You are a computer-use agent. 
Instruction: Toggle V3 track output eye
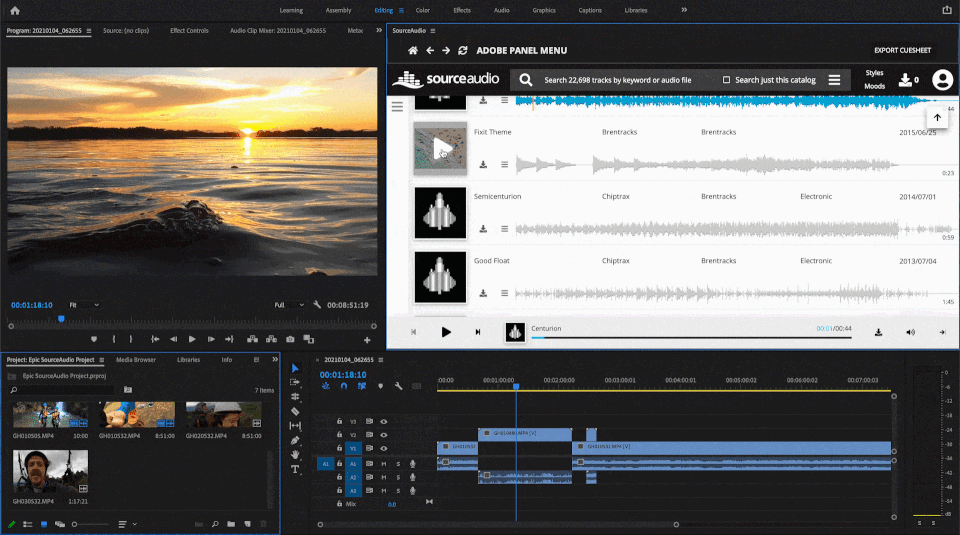point(384,422)
